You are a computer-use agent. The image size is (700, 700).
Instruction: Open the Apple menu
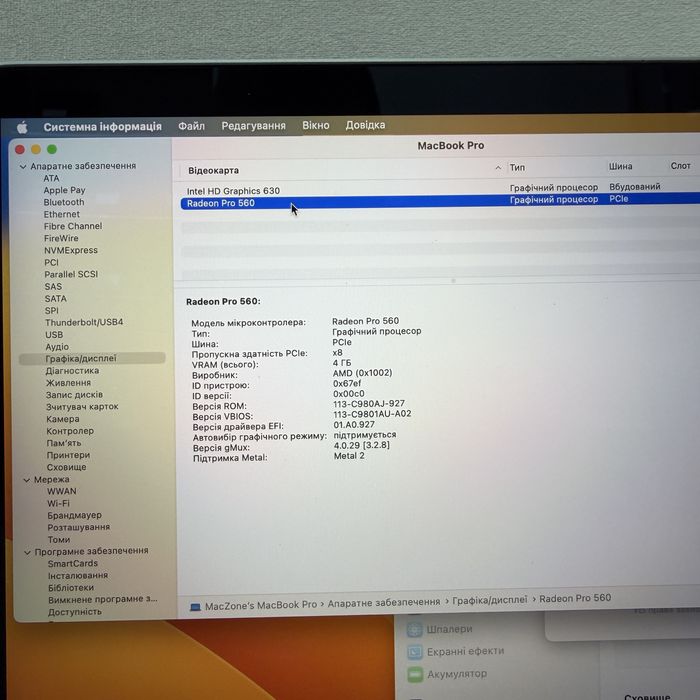point(22,128)
